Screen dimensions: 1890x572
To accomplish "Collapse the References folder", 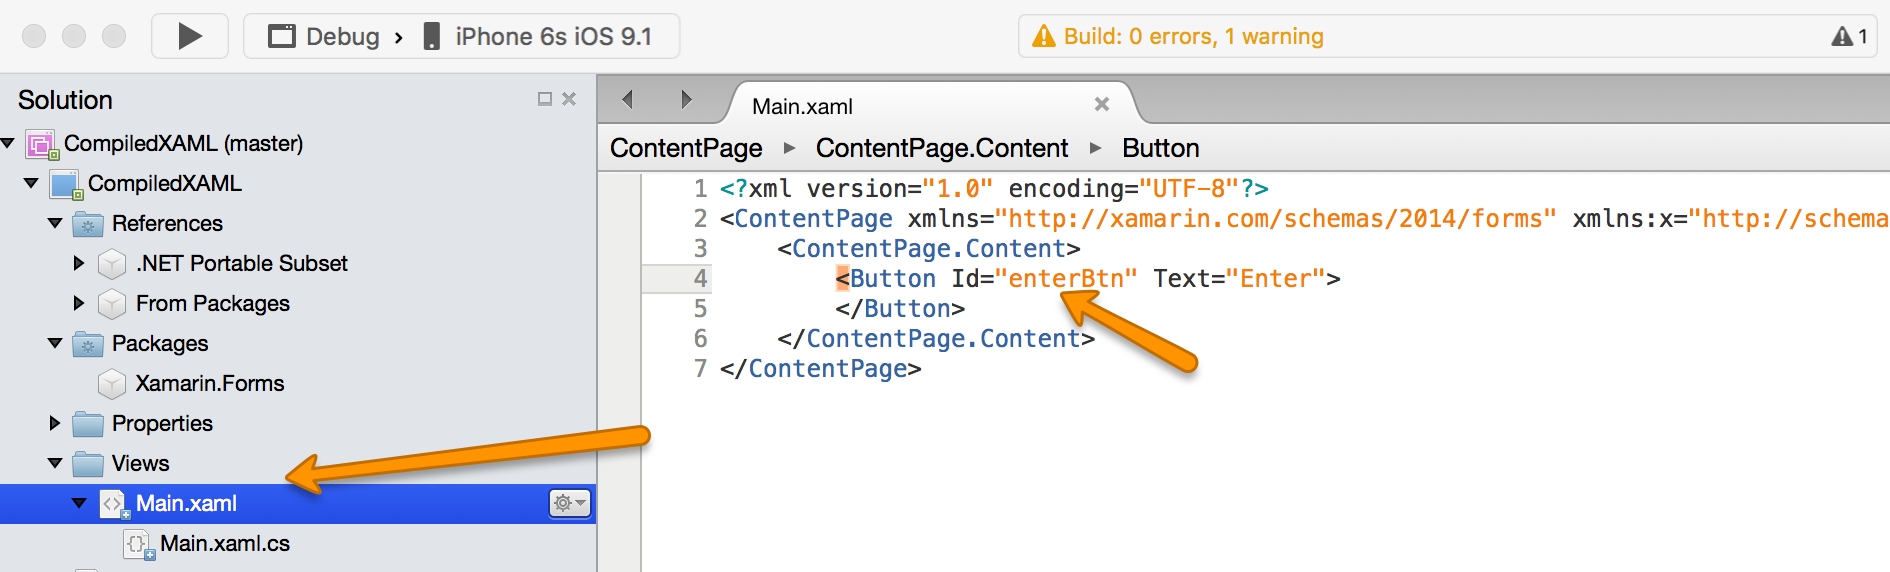I will 55,223.
